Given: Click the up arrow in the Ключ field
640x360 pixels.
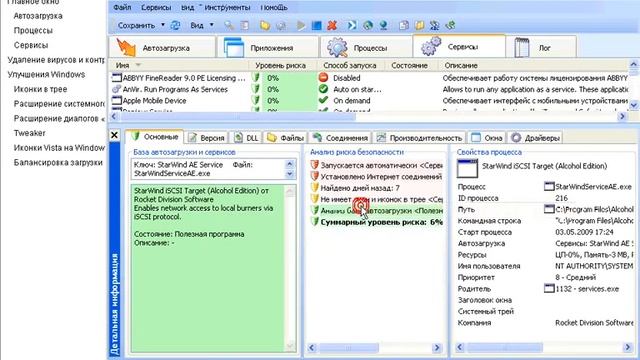Looking at the screenshot, I should 289,164.
